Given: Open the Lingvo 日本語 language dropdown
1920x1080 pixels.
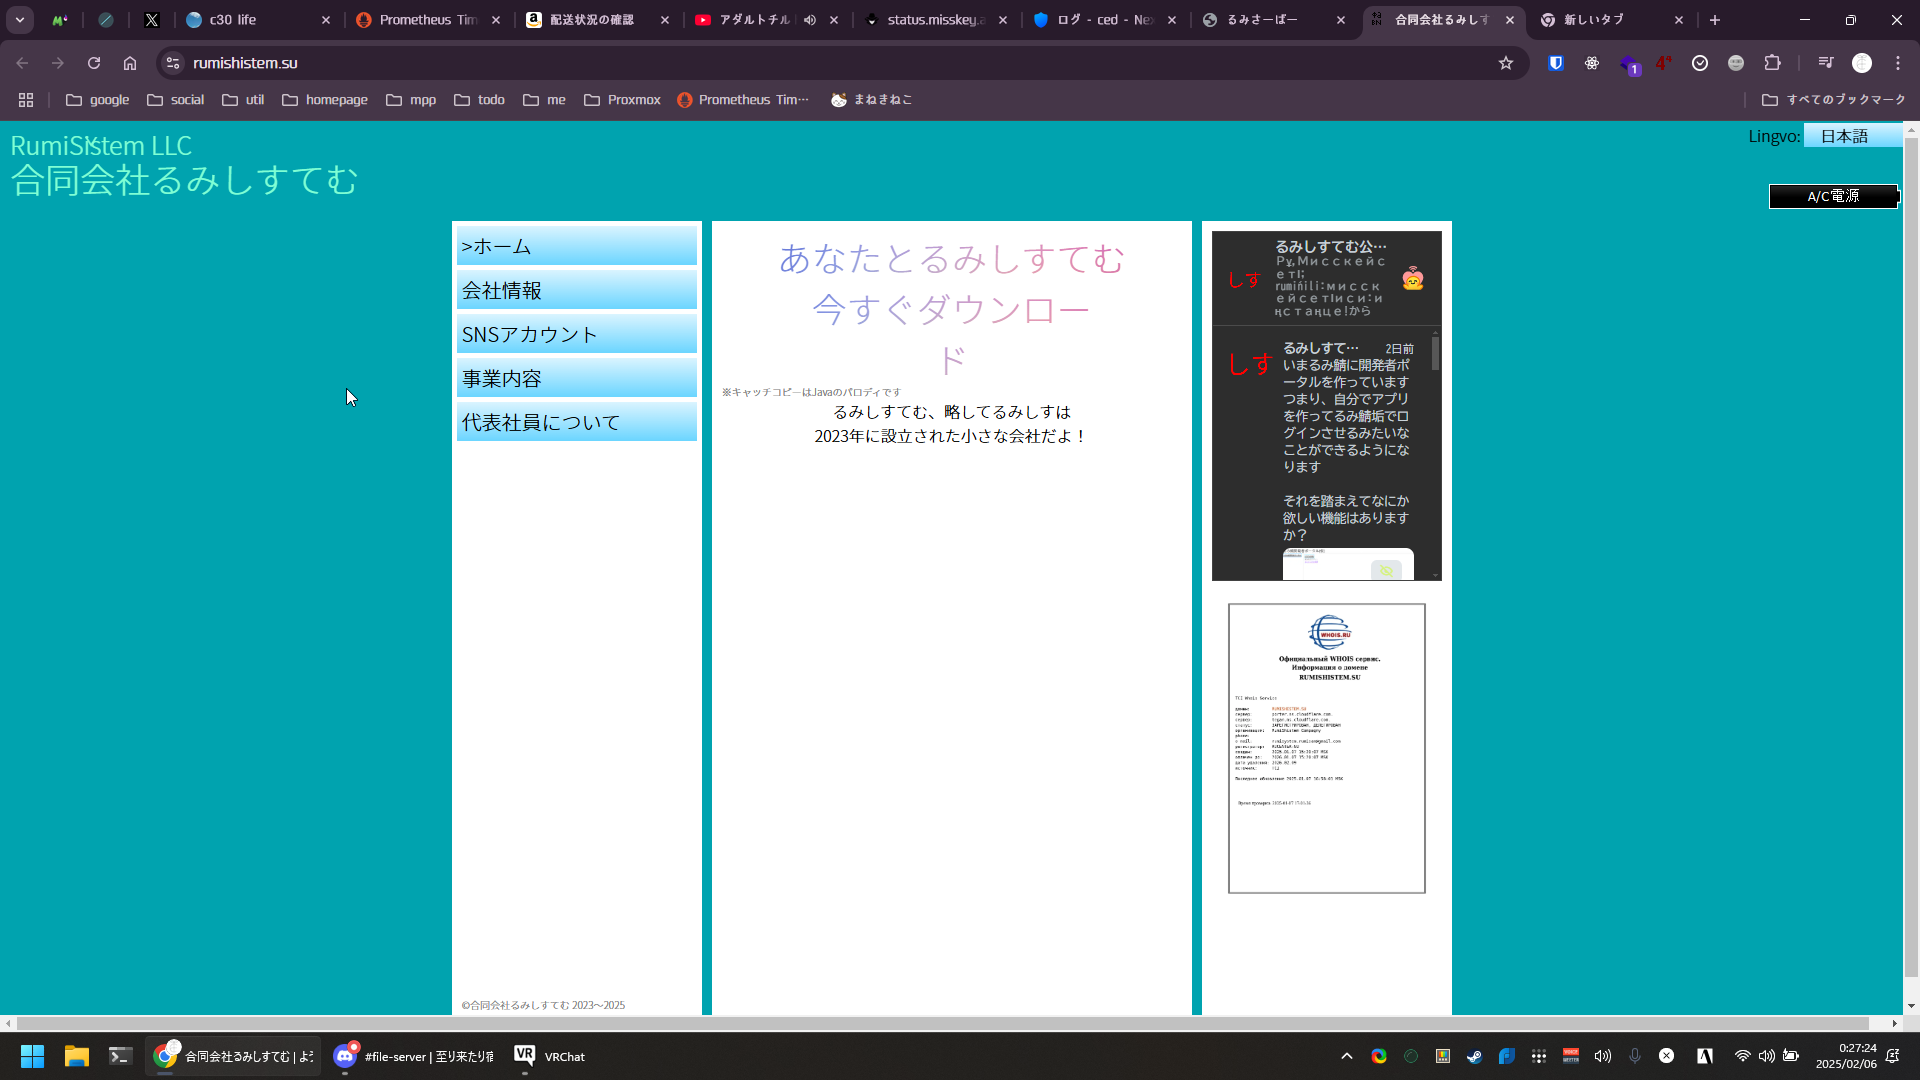Looking at the screenshot, I should (x=1851, y=136).
